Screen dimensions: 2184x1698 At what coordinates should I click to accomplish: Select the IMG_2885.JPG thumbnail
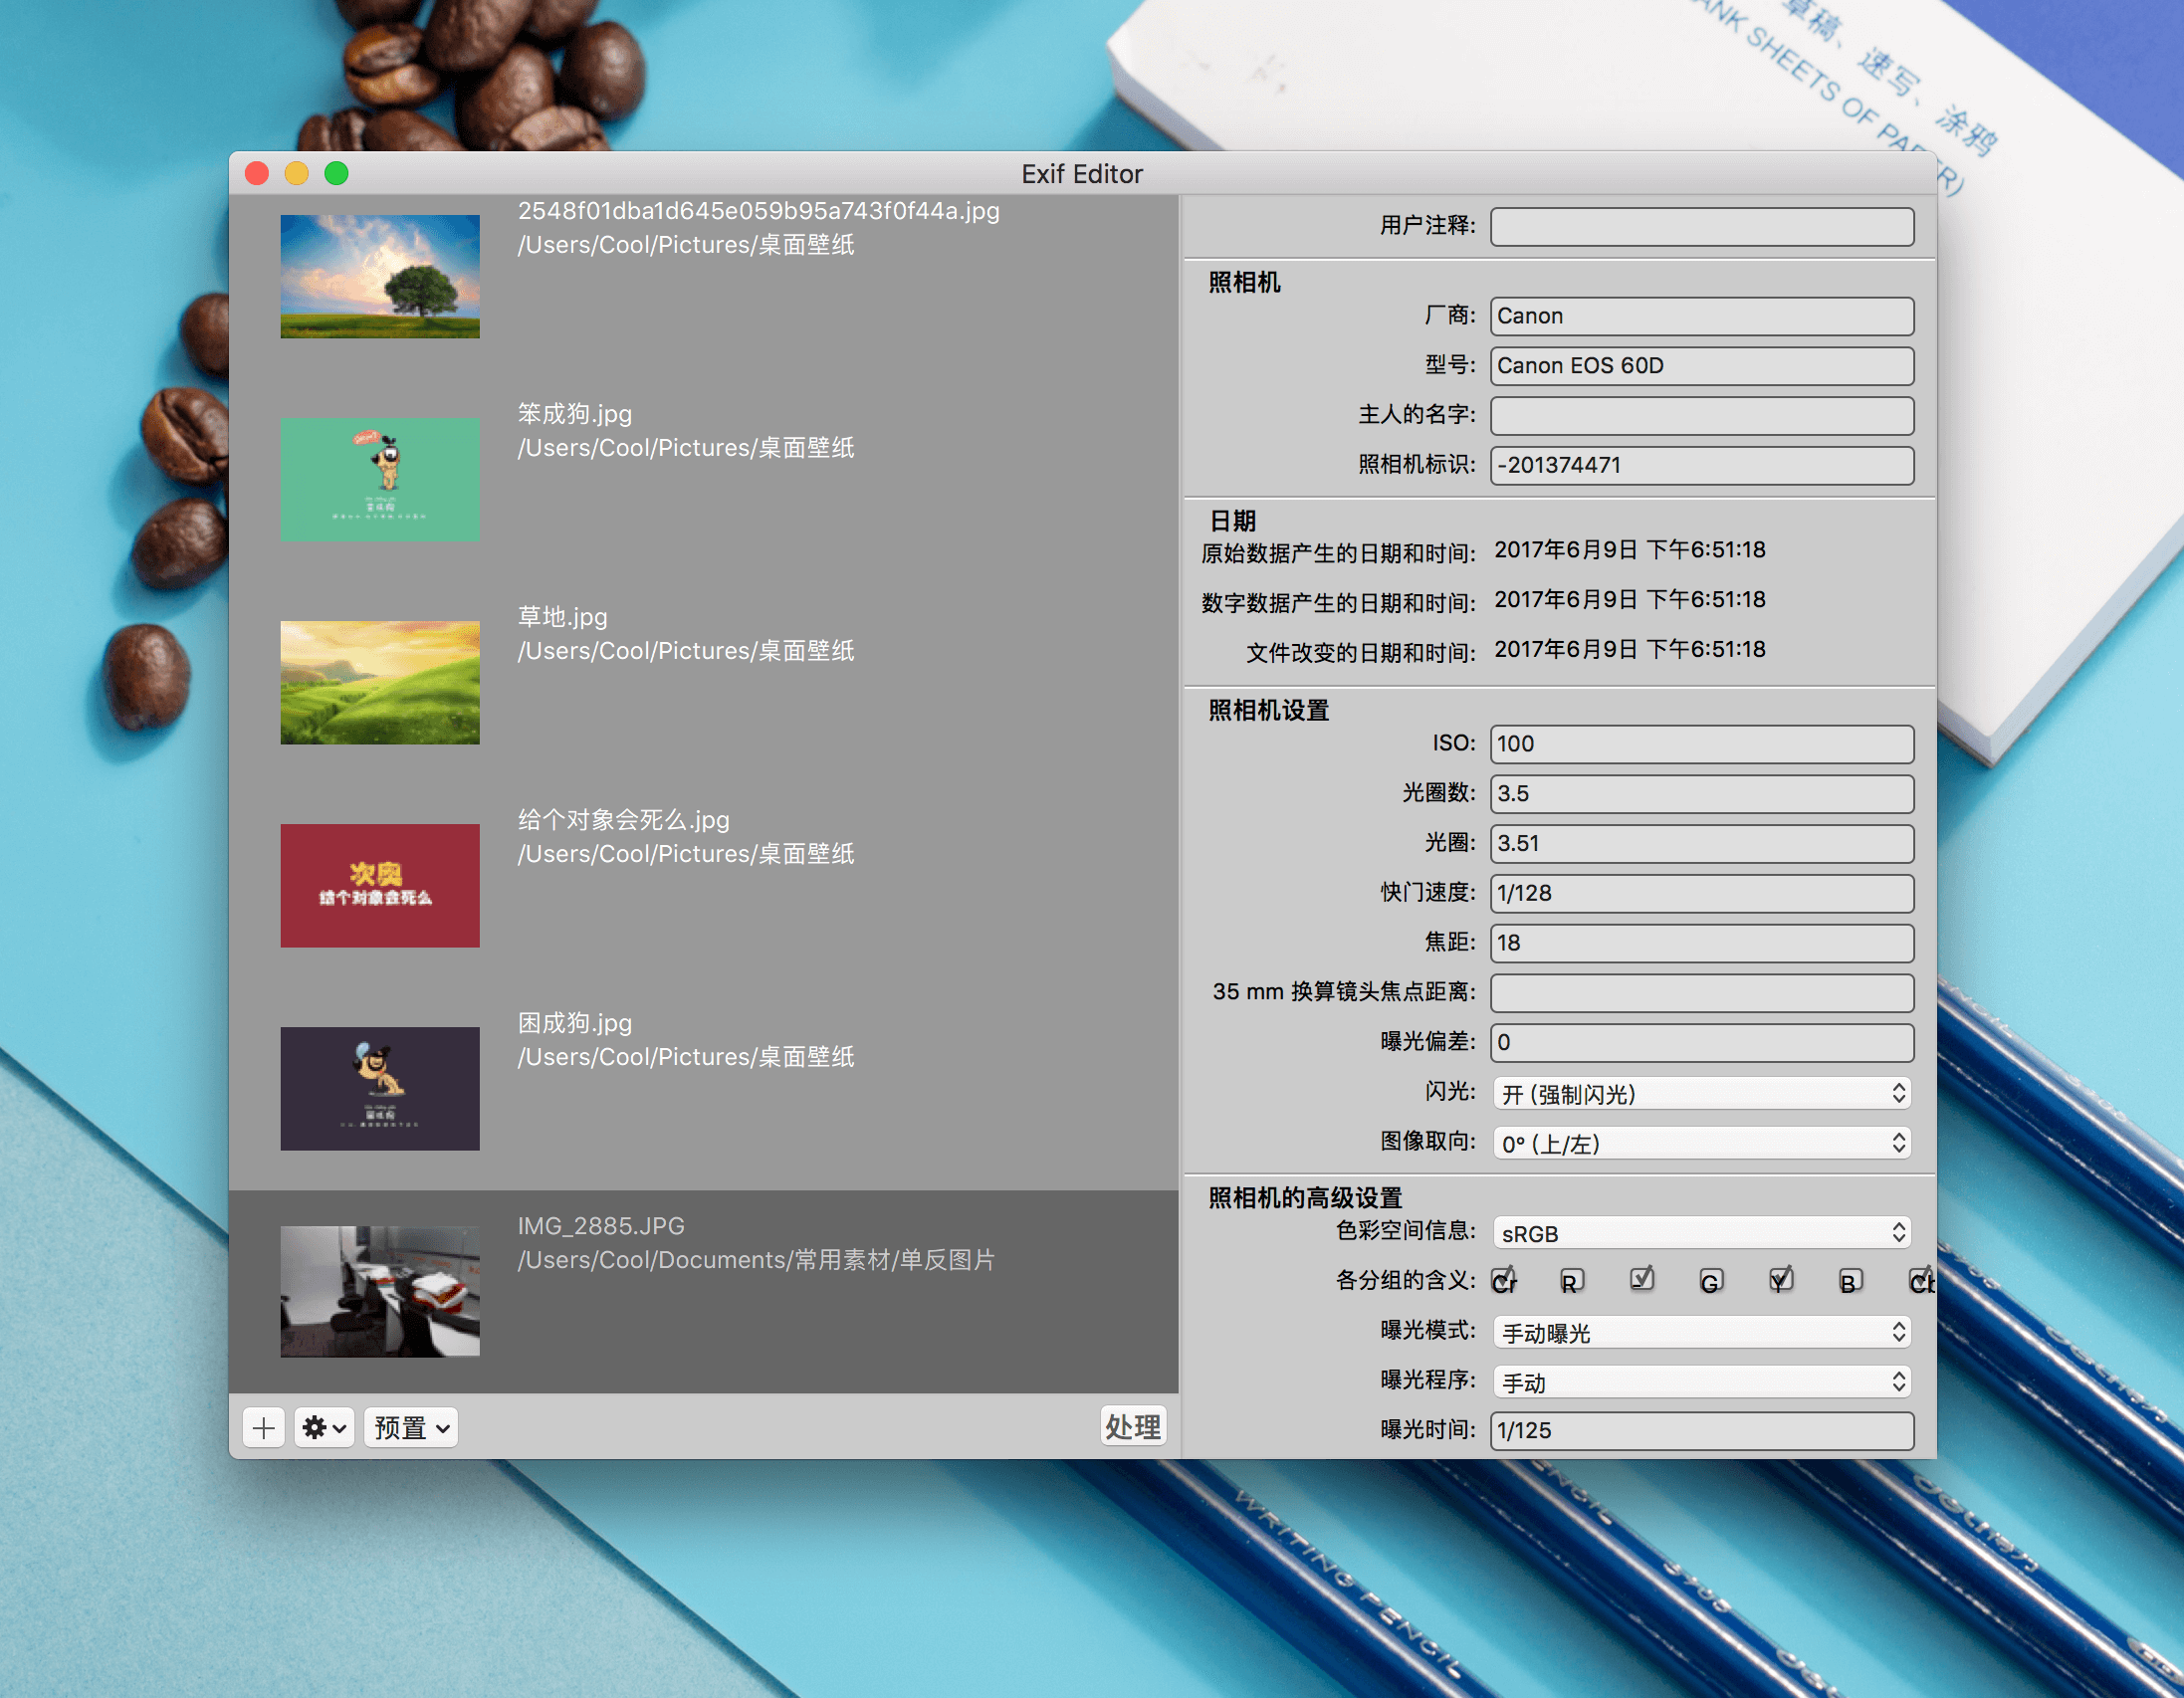click(380, 1291)
